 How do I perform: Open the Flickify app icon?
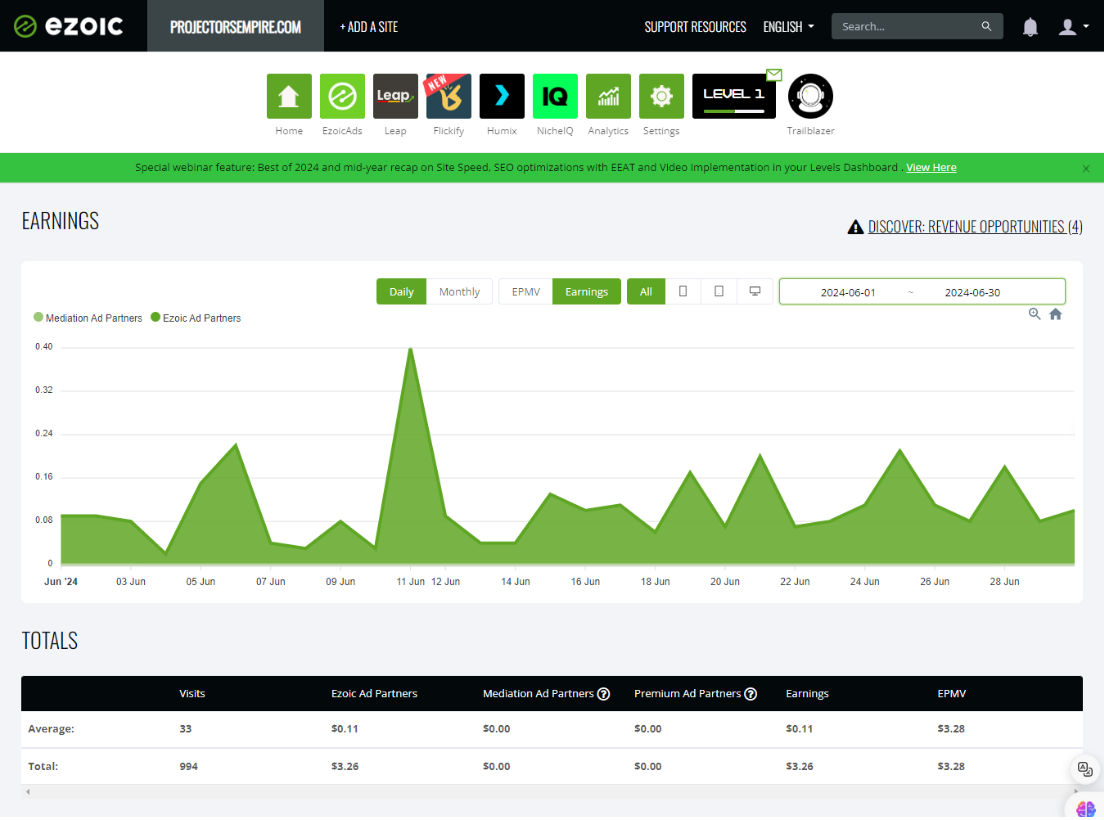point(448,96)
